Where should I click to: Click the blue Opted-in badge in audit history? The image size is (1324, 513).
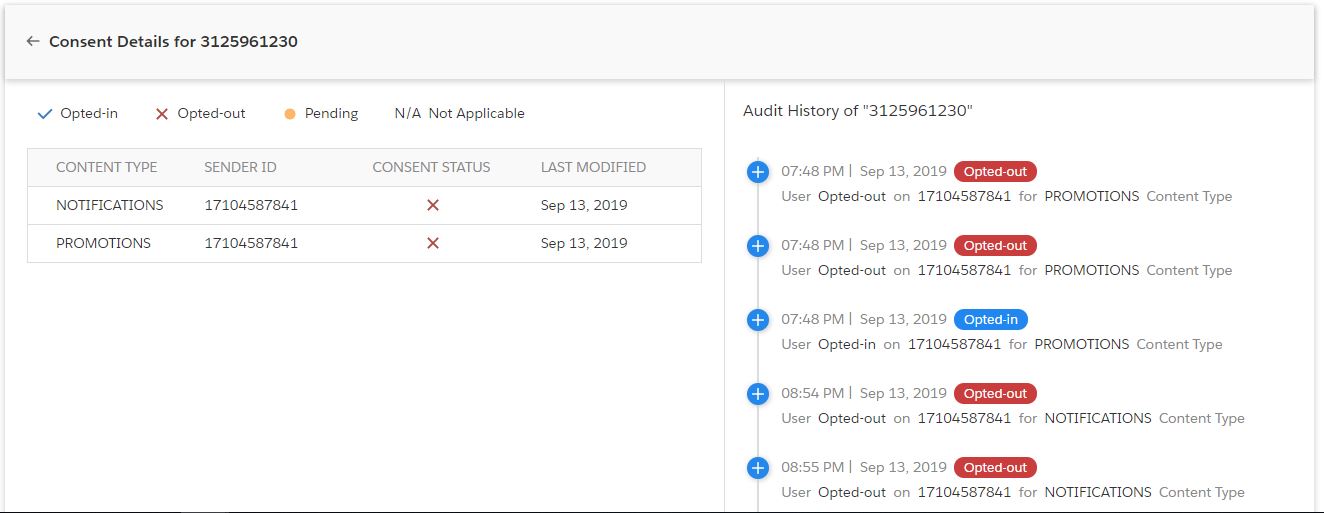click(990, 320)
